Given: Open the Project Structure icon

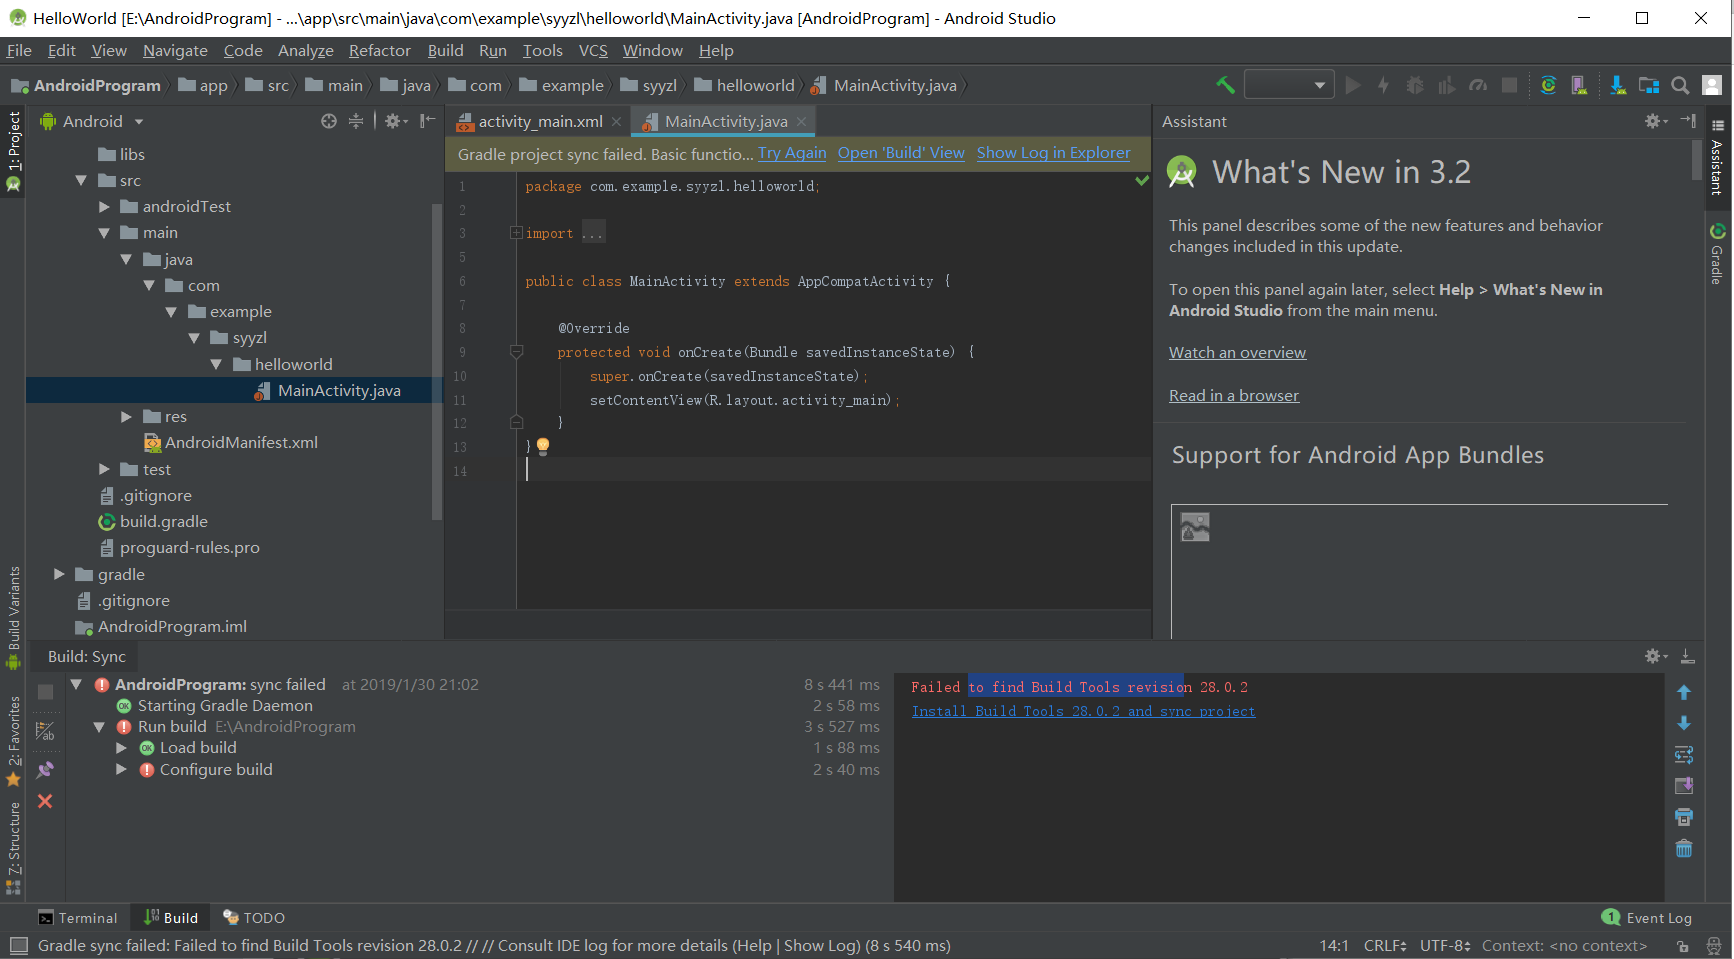Looking at the screenshot, I should pos(1649,85).
